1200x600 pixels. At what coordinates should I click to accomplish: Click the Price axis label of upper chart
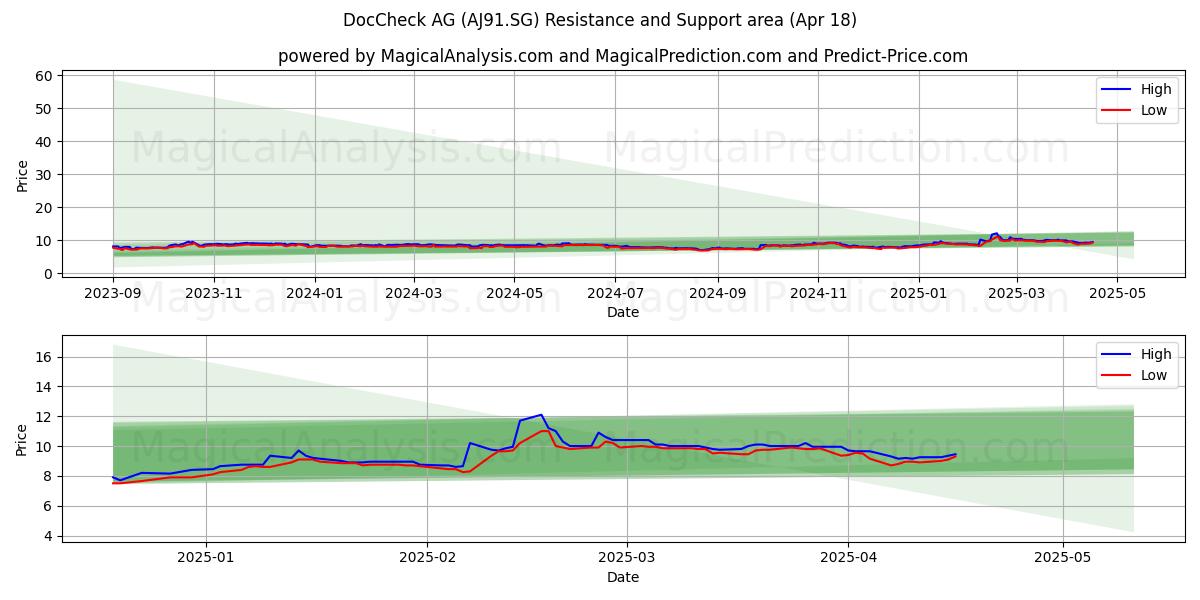[x=22, y=175]
